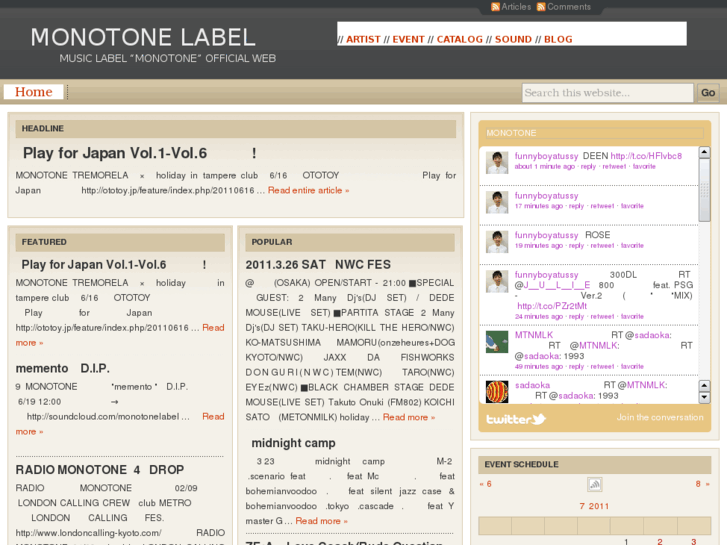Image resolution: width=727 pixels, height=545 pixels.
Task: Open the t.co/PZr2tMt tweet link
Action: click(x=552, y=306)
